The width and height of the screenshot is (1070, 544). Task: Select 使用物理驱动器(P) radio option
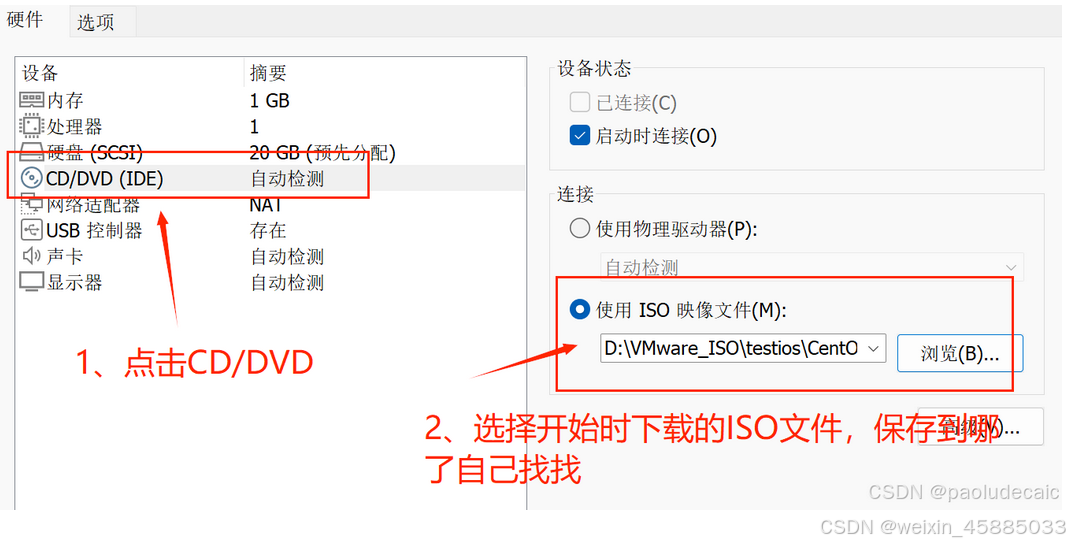pos(579,228)
